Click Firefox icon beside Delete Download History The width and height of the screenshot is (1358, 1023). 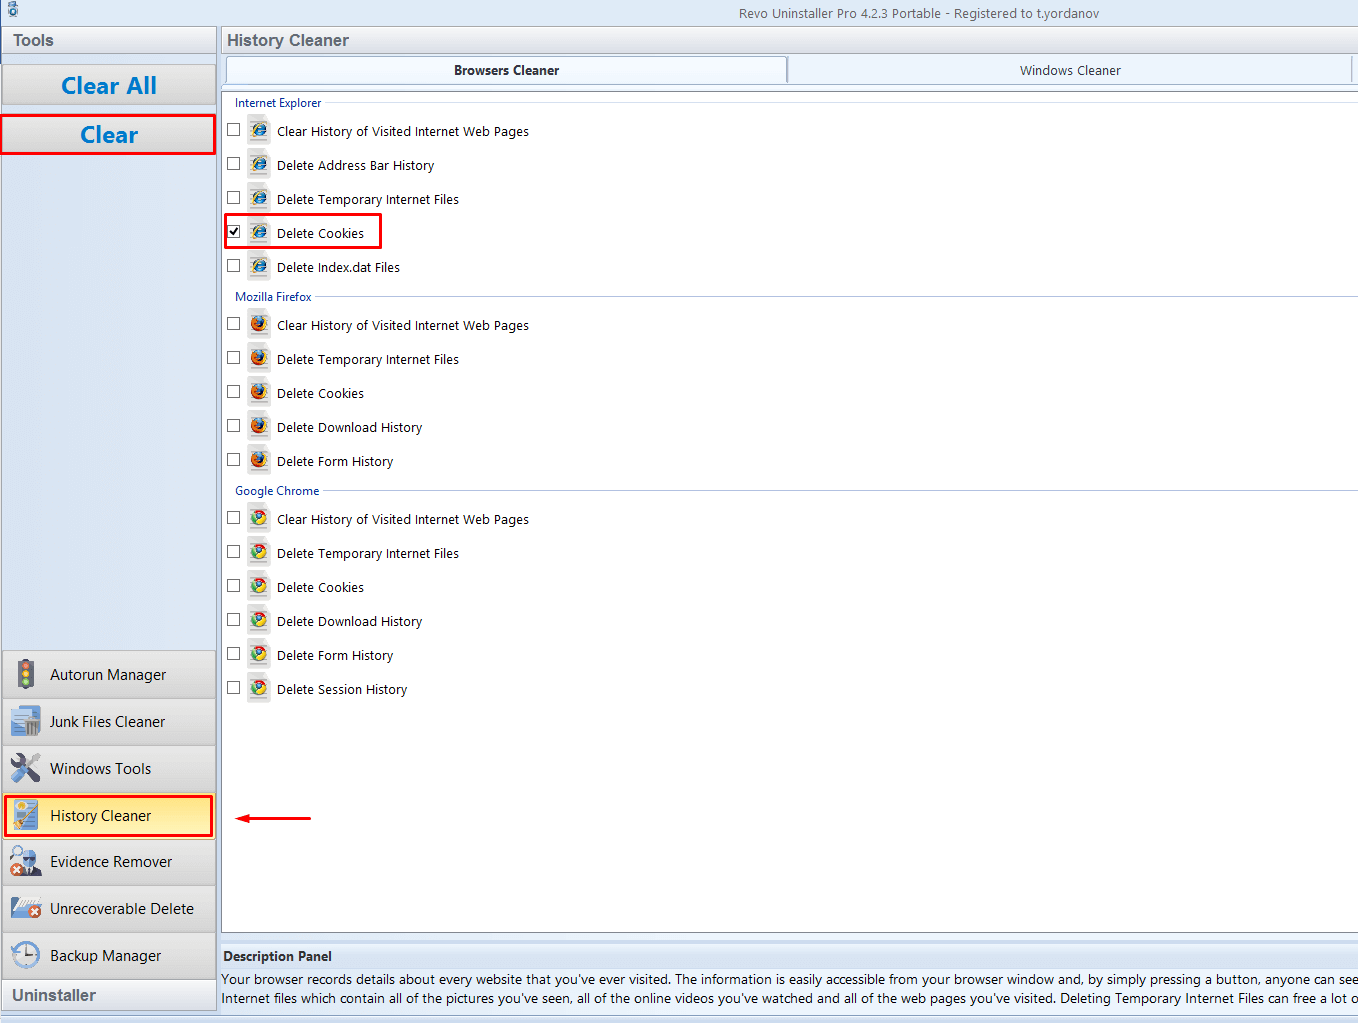click(259, 426)
